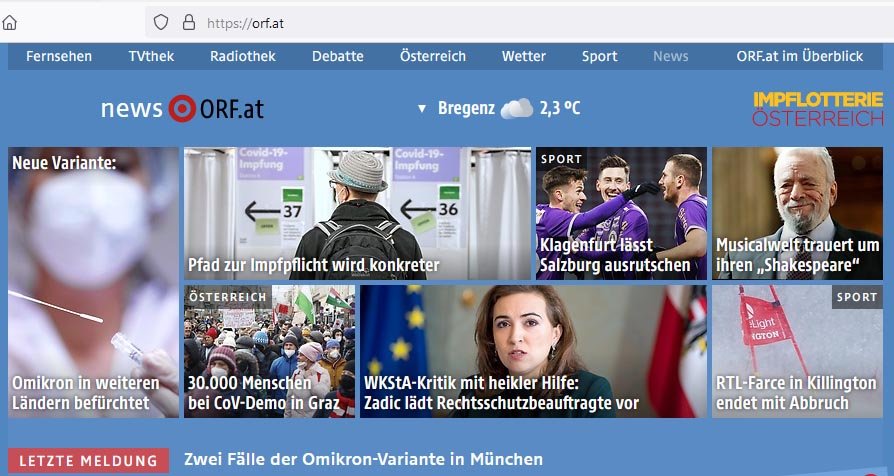This screenshot has height=476, width=894.
Task: Click the ÖSTERREICH tag on demo photo
Action: (x=228, y=297)
